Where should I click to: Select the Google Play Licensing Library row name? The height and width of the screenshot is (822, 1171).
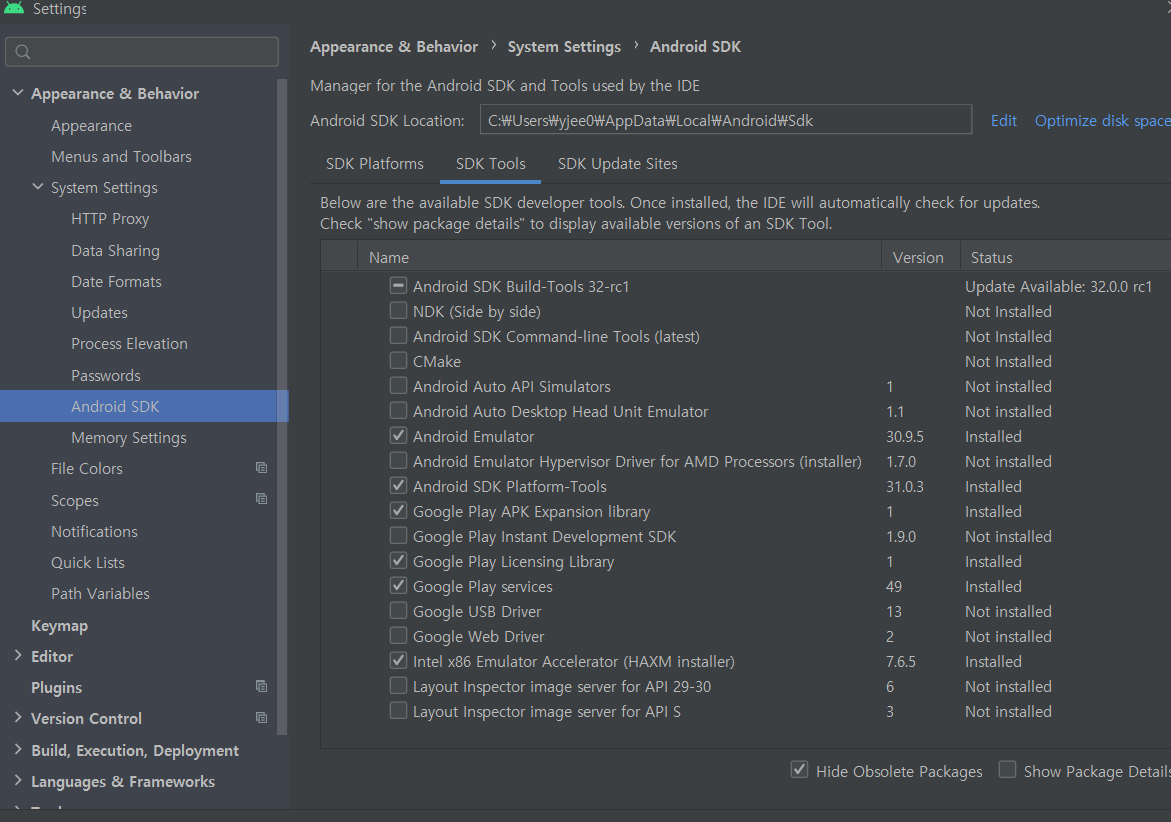coord(513,561)
